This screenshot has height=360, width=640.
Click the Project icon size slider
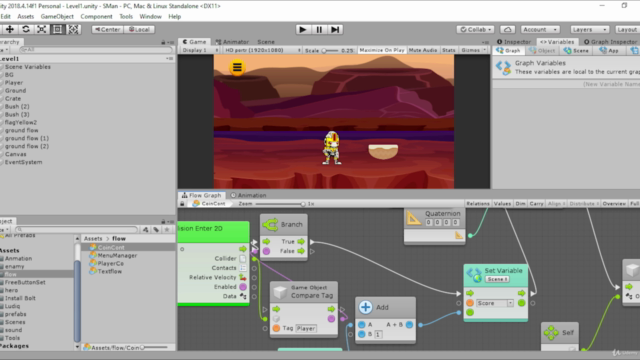click(154, 347)
